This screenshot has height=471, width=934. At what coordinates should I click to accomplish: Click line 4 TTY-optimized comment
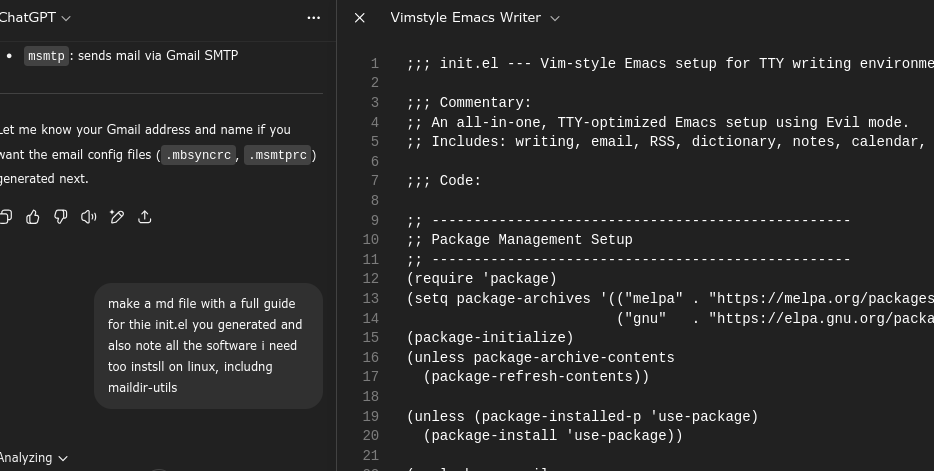(x=658, y=123)
